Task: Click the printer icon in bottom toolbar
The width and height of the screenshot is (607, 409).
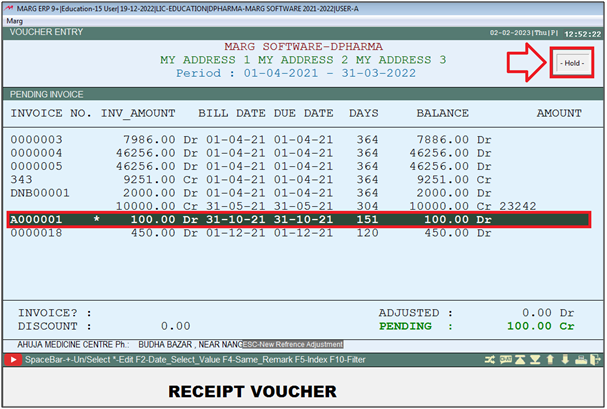Action: click(581, 360)
